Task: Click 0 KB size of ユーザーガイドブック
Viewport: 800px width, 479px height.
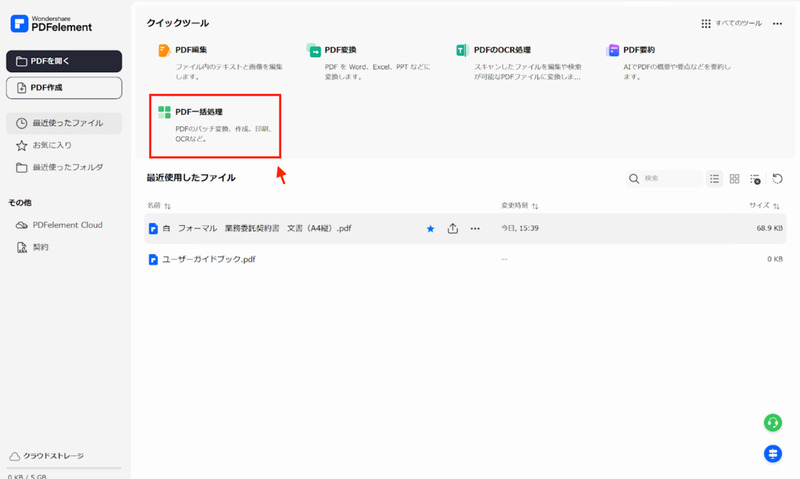Action: pyautogui.click(x=774, y=259)
